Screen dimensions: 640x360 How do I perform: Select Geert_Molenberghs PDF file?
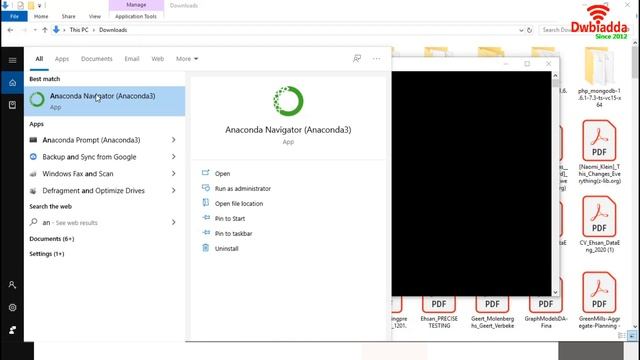[492, 312]
